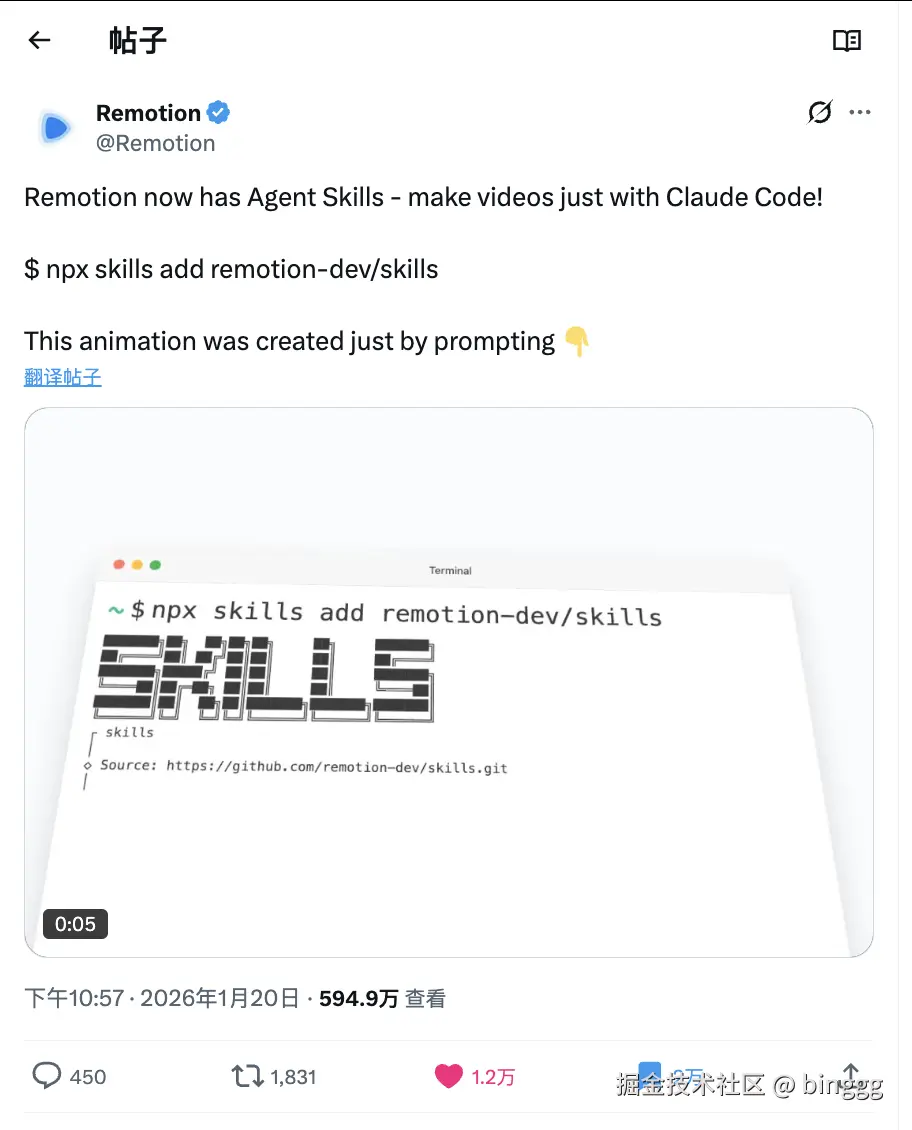Open the three-dot more options menu

[x=859, y=112]
